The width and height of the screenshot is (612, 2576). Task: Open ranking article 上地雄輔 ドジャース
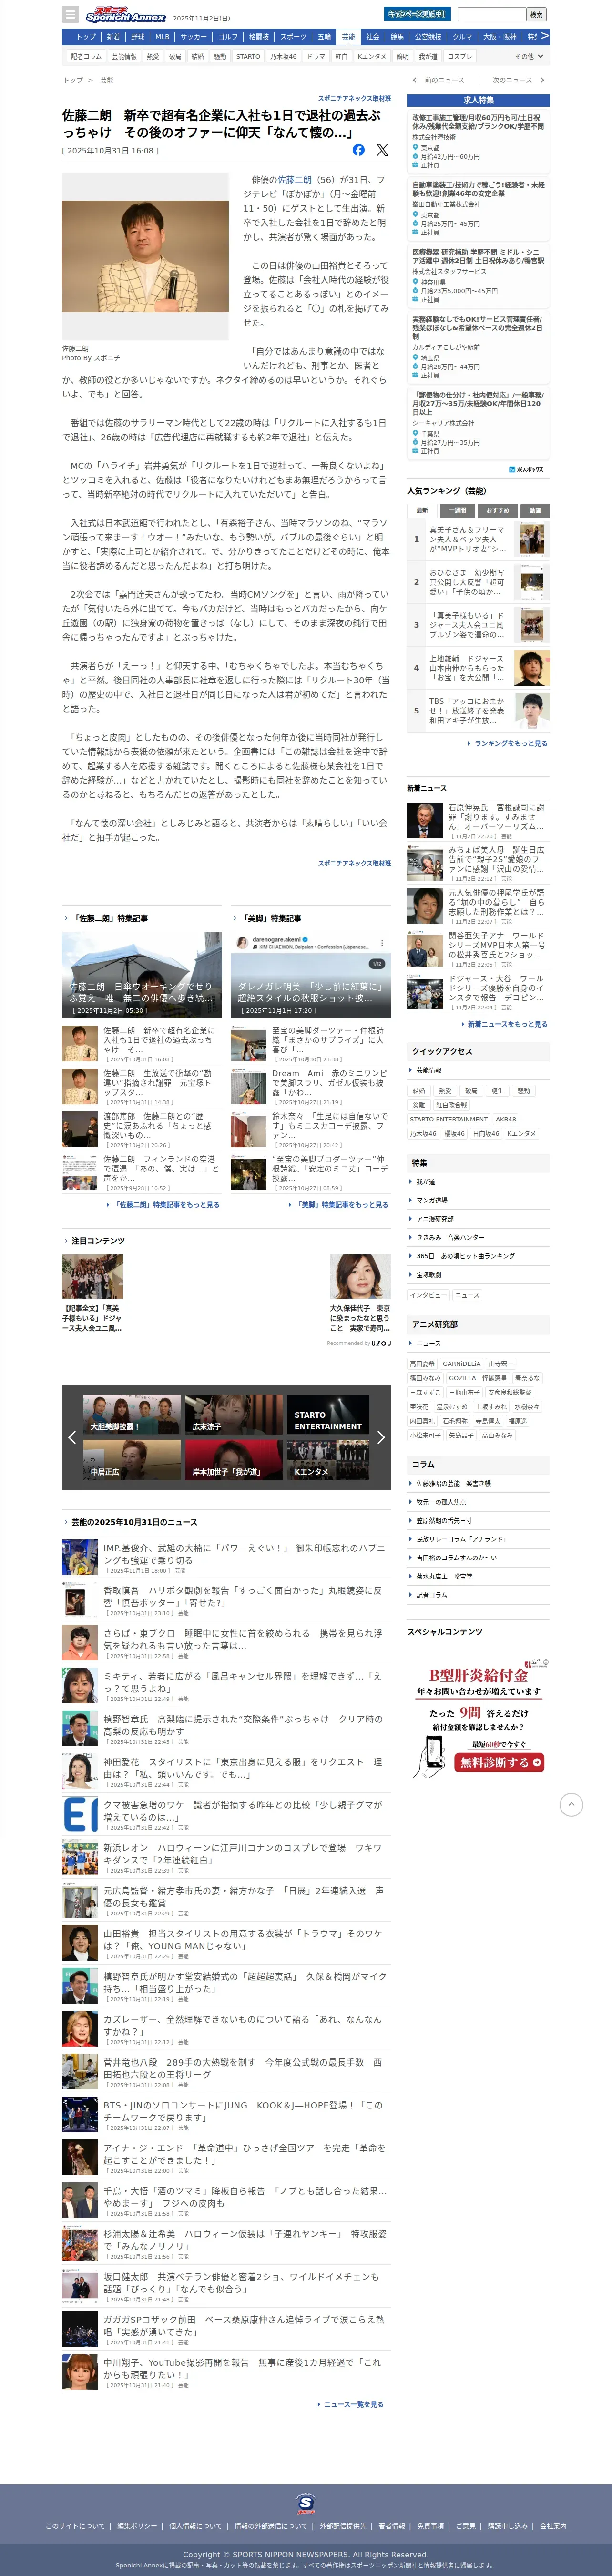(467, 668)
